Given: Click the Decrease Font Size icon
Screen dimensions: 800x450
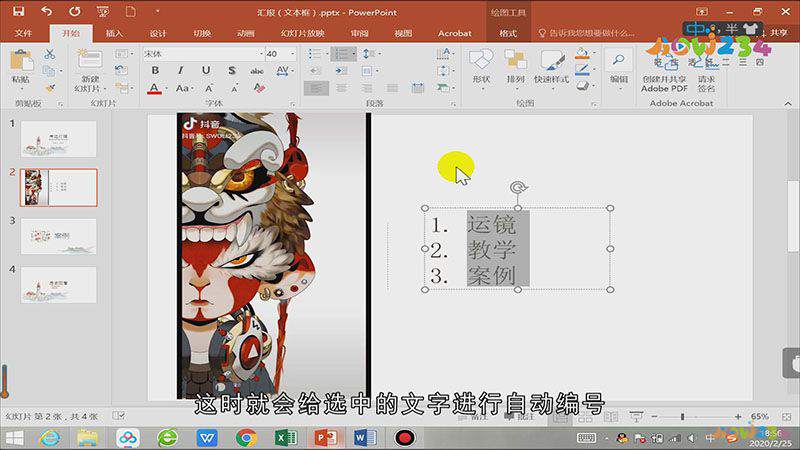Looking at the screenshot, I should pos(234,88).
